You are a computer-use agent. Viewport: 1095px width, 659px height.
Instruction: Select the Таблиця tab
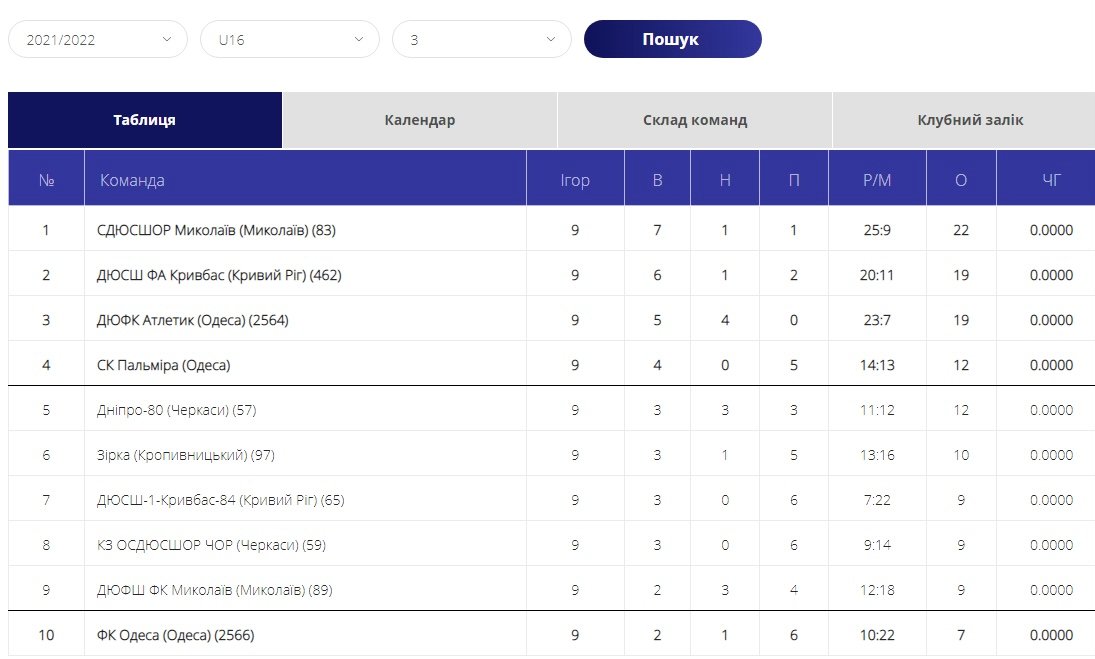[x=145, y=120]
